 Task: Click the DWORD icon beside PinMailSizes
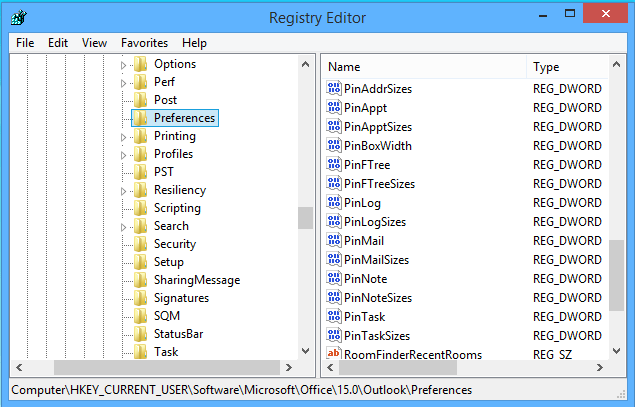click(x=334, y=260)
